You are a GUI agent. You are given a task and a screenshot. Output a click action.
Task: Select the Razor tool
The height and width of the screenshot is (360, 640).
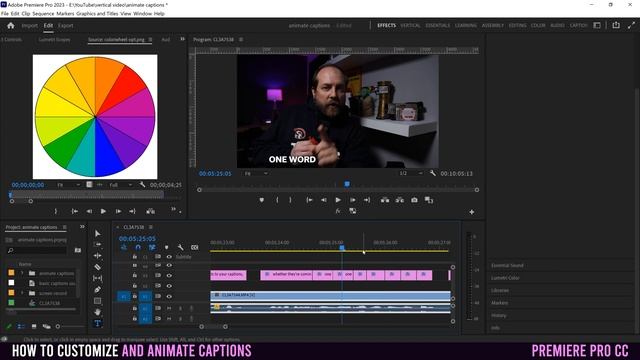[x=97, y=267]
